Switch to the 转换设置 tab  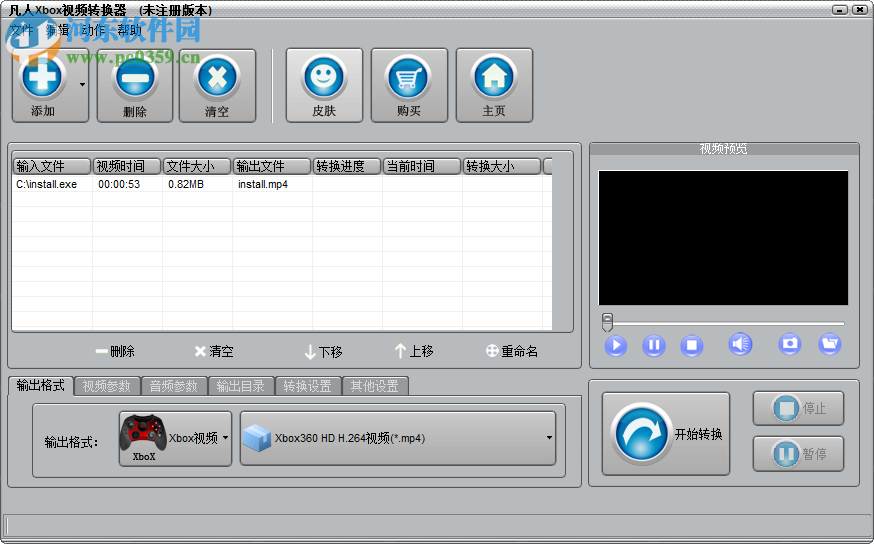point(308,386)
